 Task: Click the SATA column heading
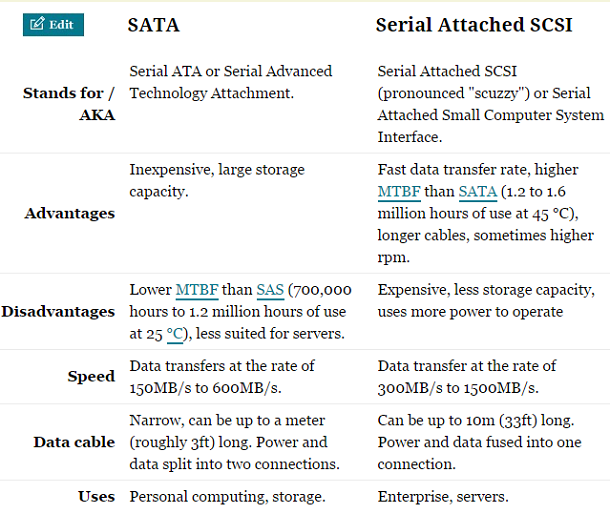[x=154, y=25]
